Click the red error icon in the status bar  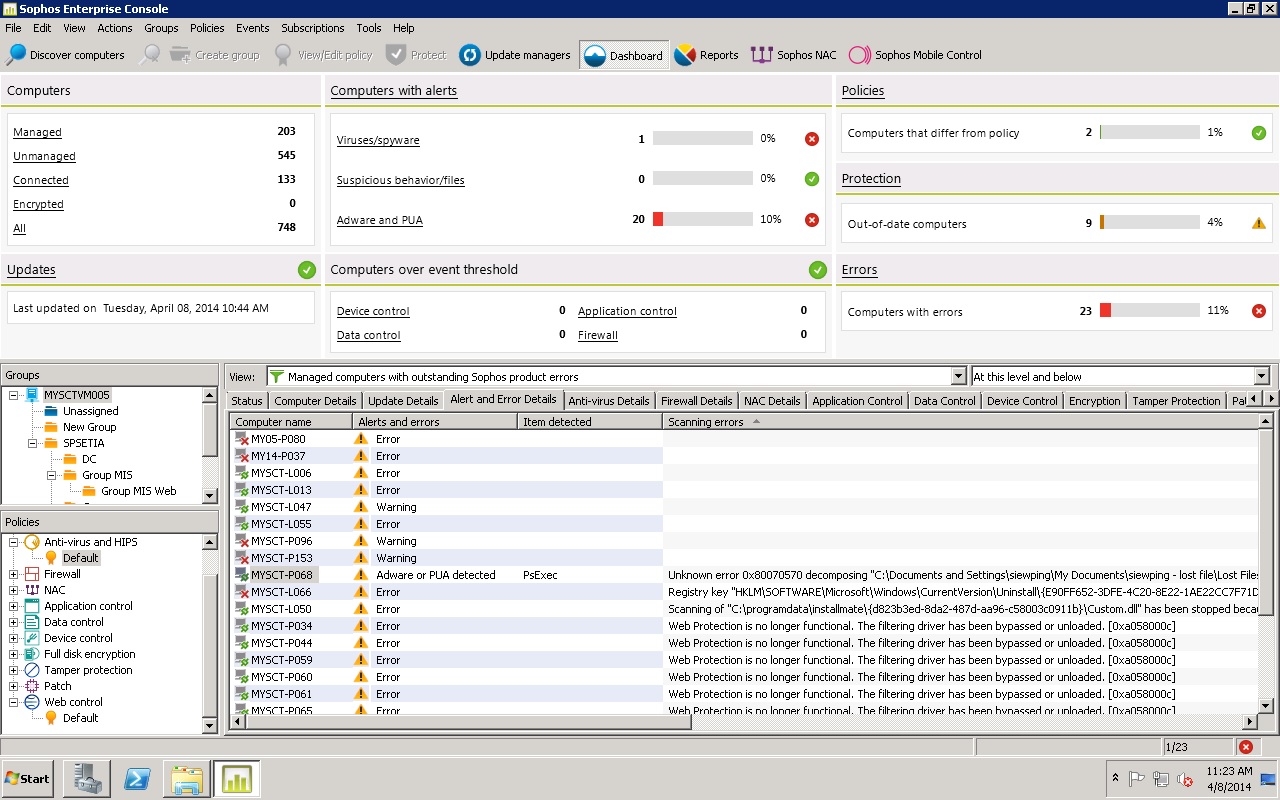(1245, 747)
